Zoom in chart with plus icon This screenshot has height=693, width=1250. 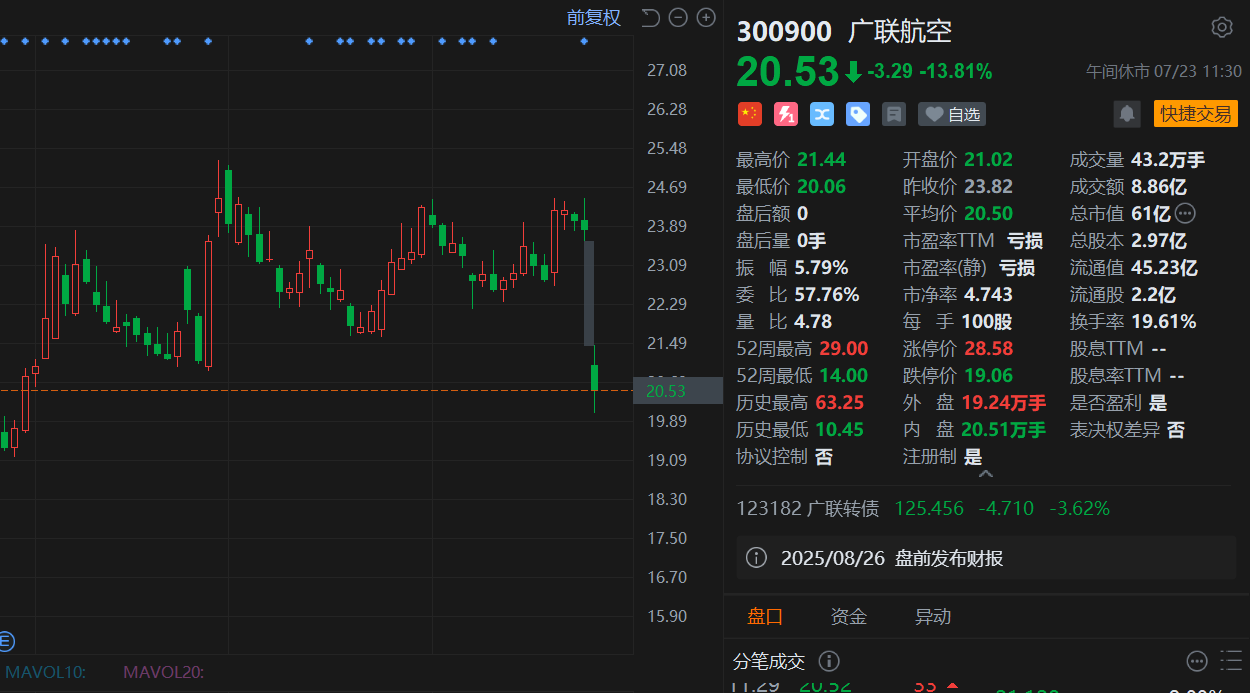(706, 17)
